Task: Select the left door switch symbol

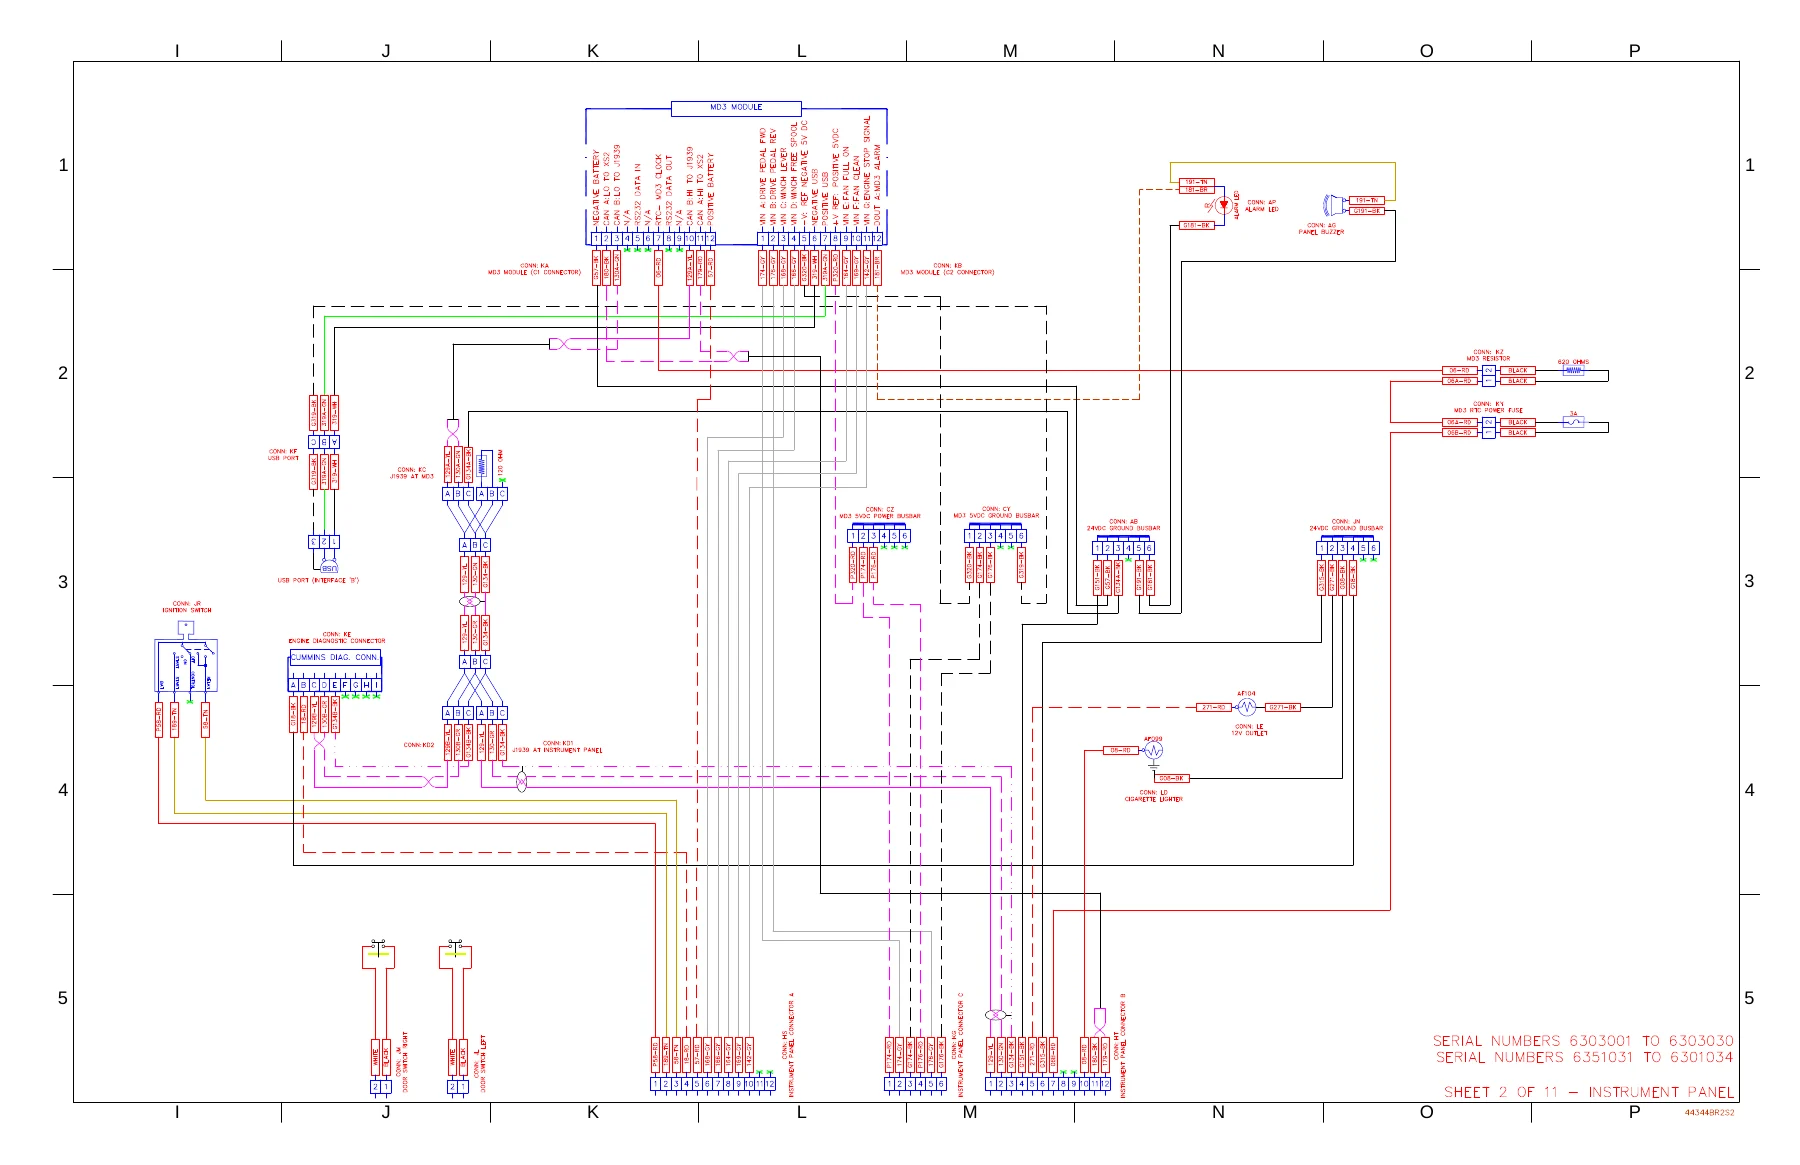Action: 455,955
